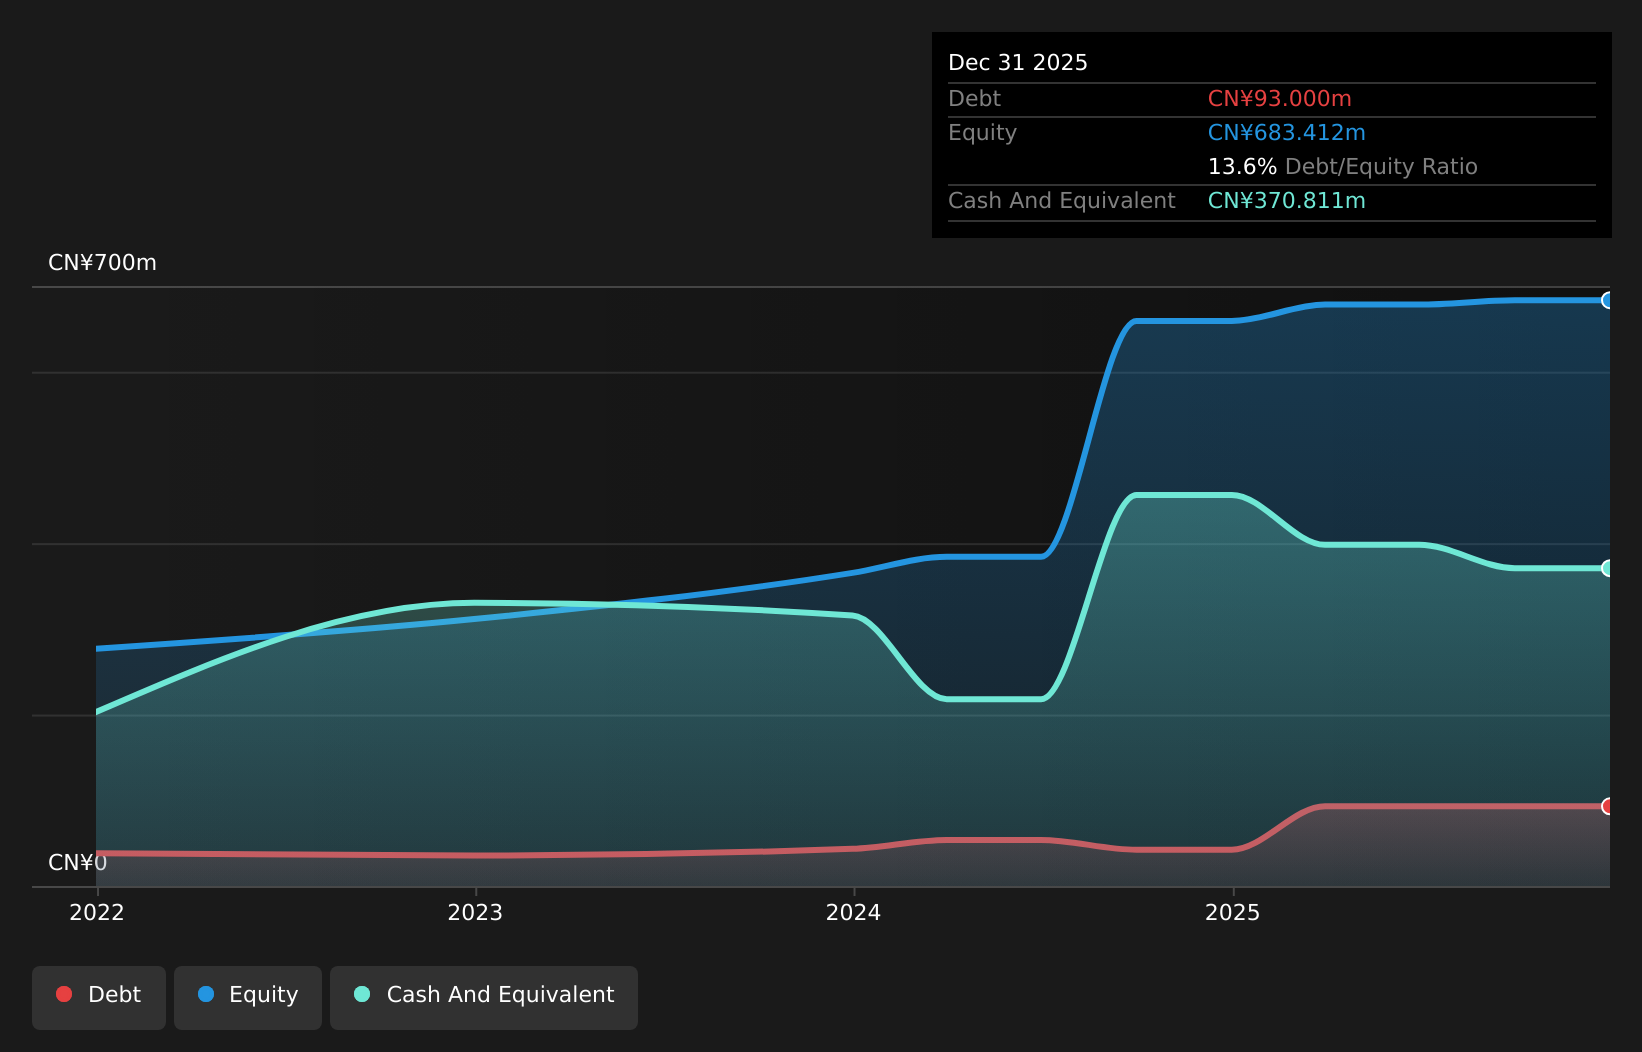Select the 2023 x-axis label
Image resolution: width=1642 pixels, height=1052 pixels.
tap(475, 912)
